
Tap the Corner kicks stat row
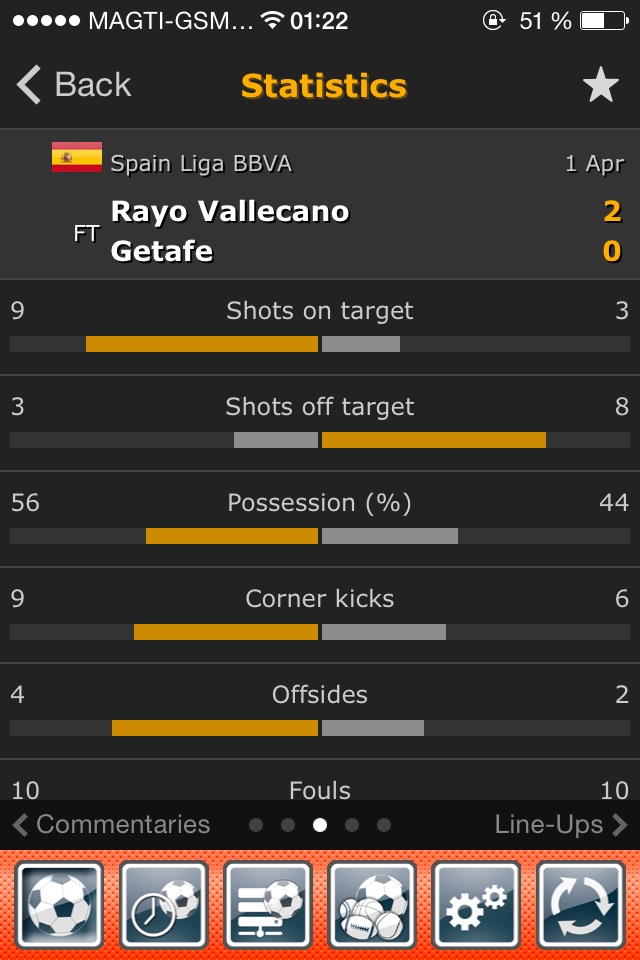[x=320, y=614]
